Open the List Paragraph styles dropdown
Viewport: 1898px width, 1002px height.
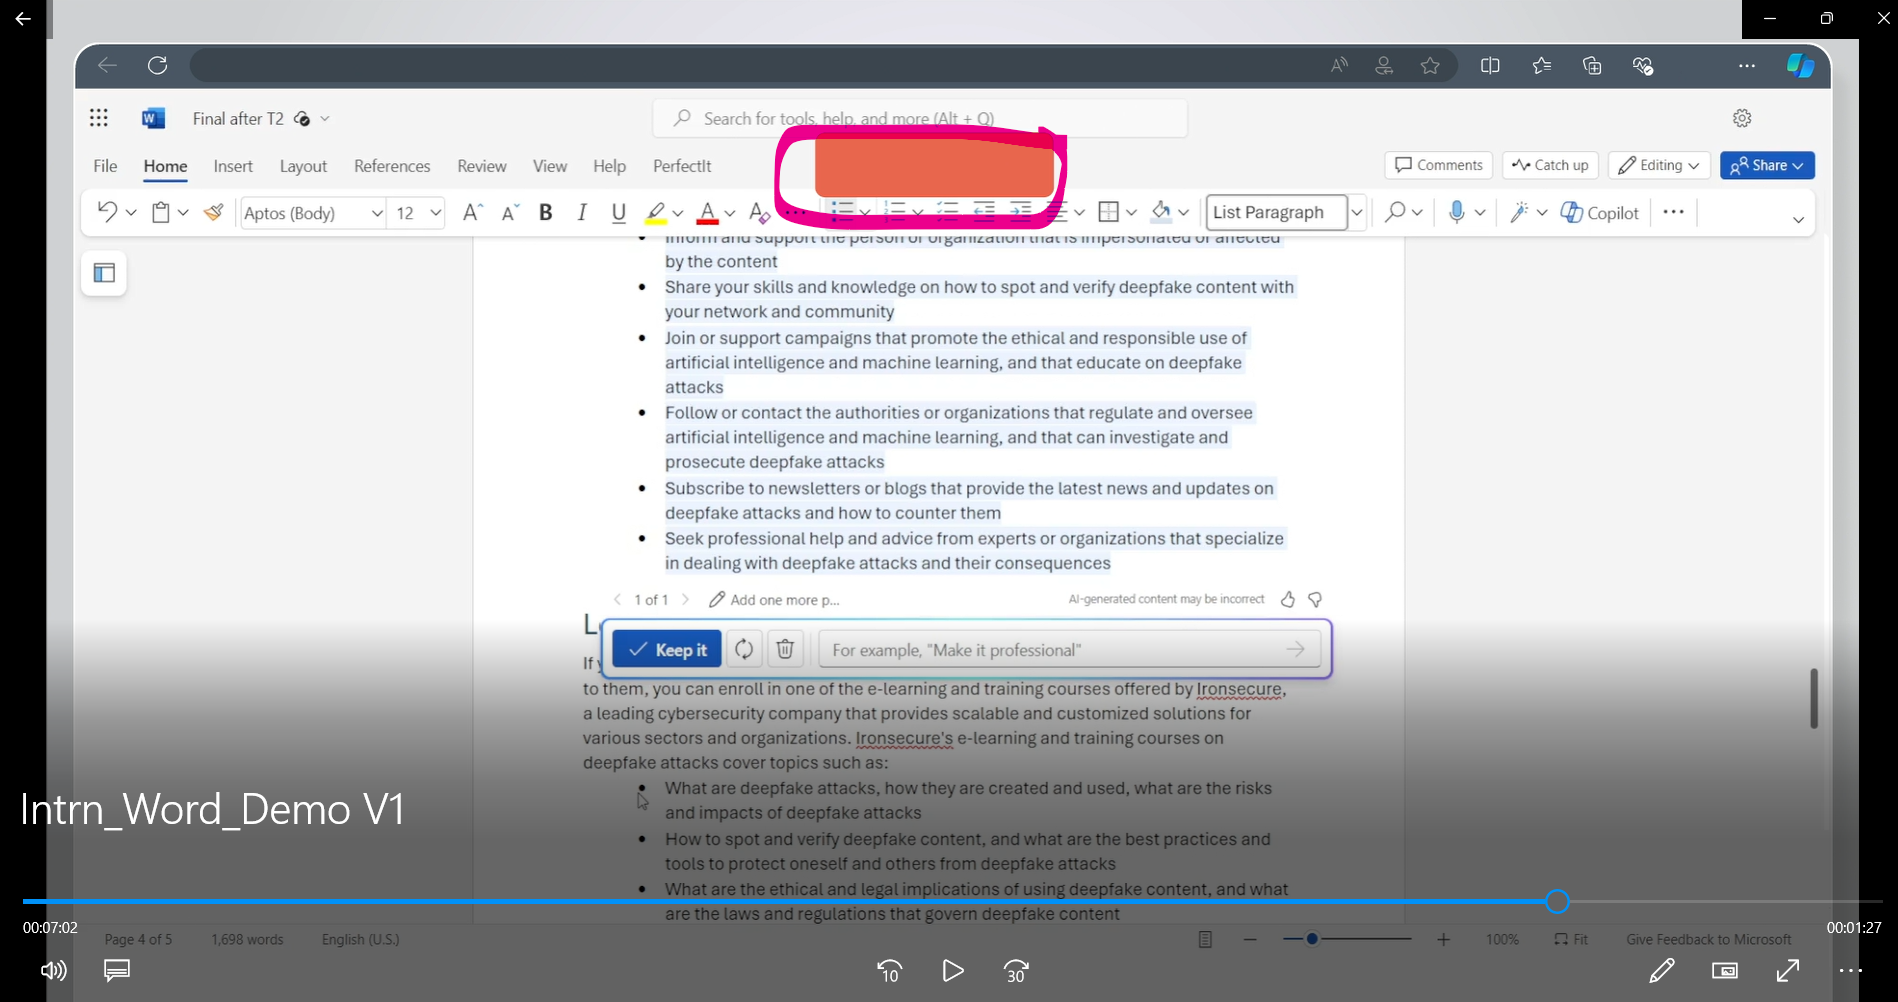1357,212
